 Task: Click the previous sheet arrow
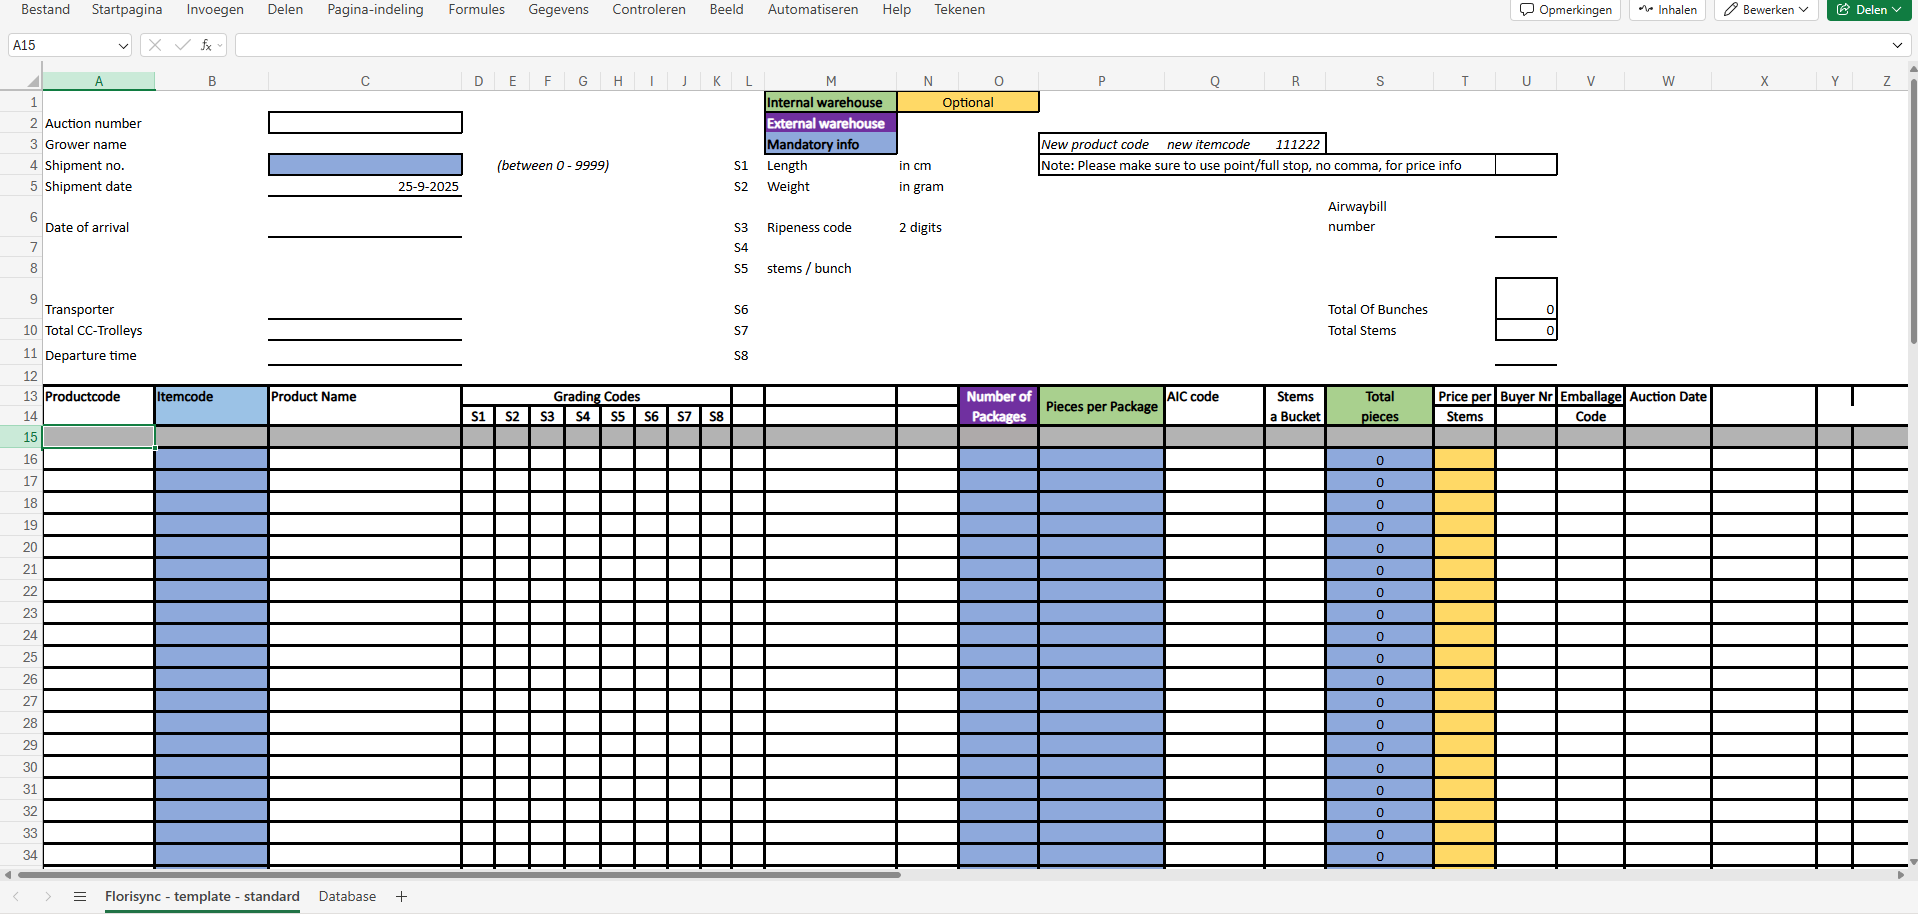(x=16, y=897)
